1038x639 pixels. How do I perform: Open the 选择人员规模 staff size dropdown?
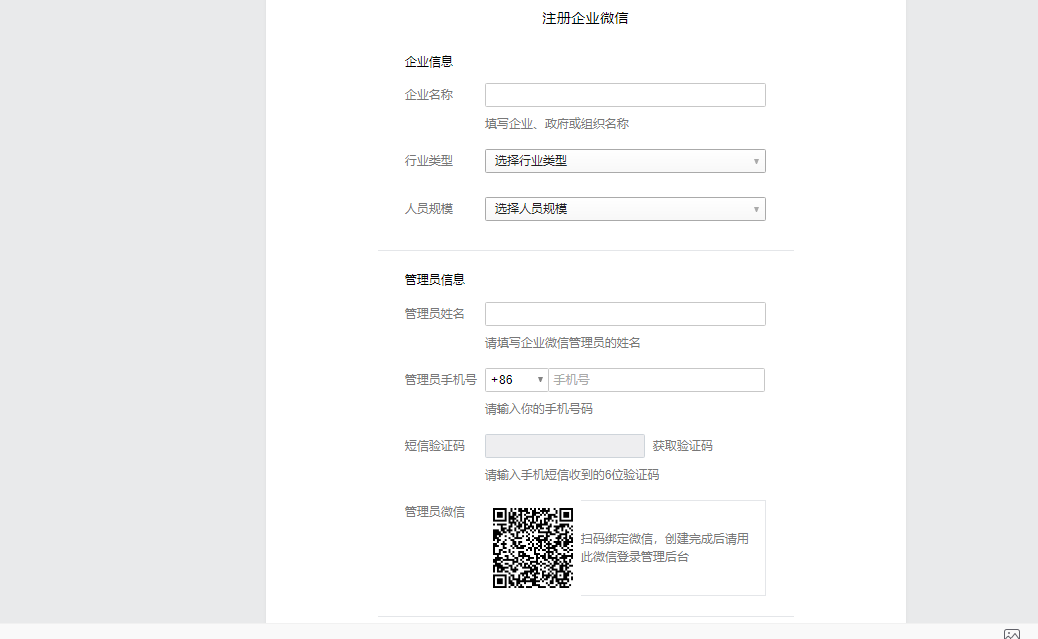(x=625, y=208)
